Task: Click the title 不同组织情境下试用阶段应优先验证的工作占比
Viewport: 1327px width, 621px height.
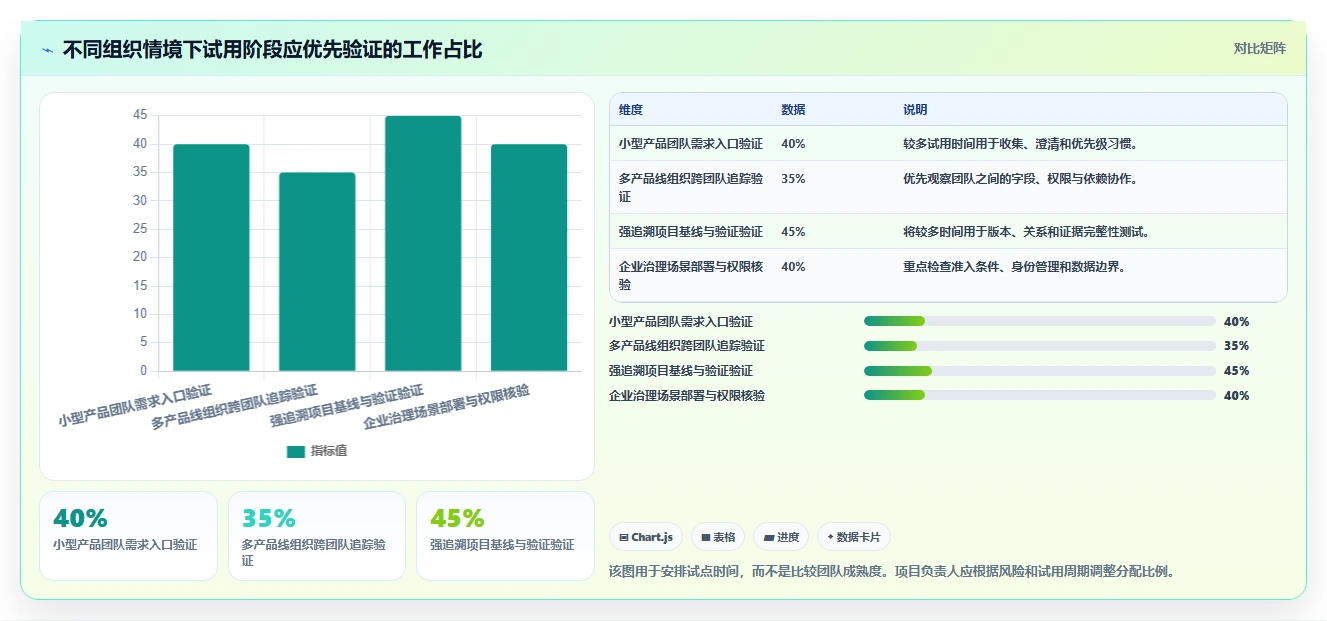Action: coord(272,50)
